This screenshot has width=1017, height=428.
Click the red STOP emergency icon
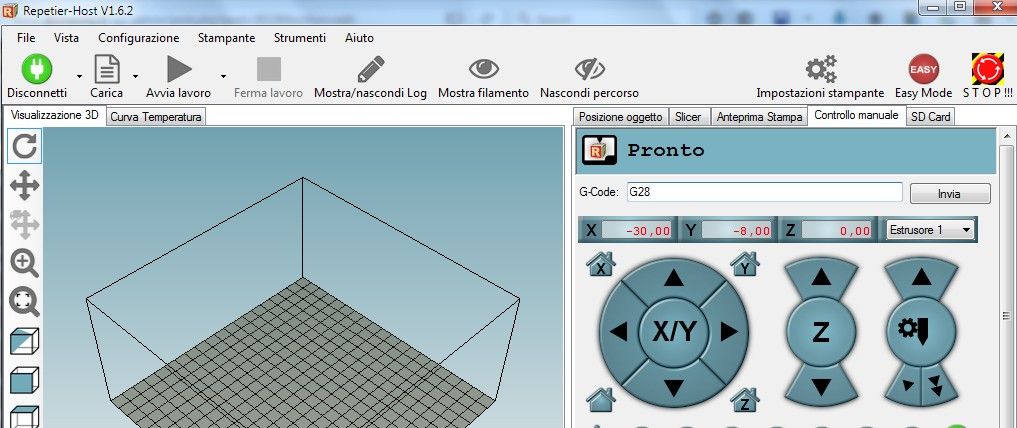[987, 69]
